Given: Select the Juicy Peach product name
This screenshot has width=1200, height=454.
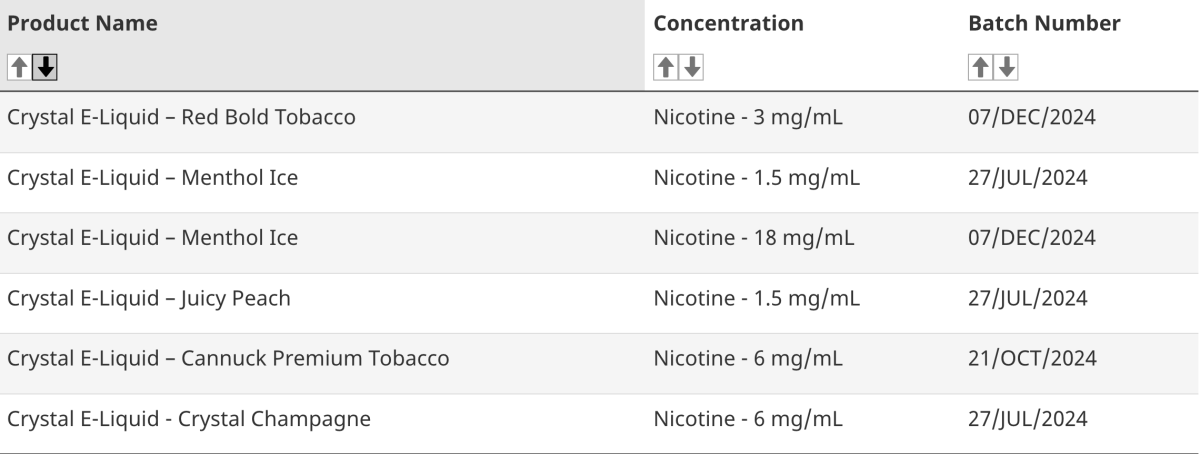Looking at the screenshot, I should (149, 298).
